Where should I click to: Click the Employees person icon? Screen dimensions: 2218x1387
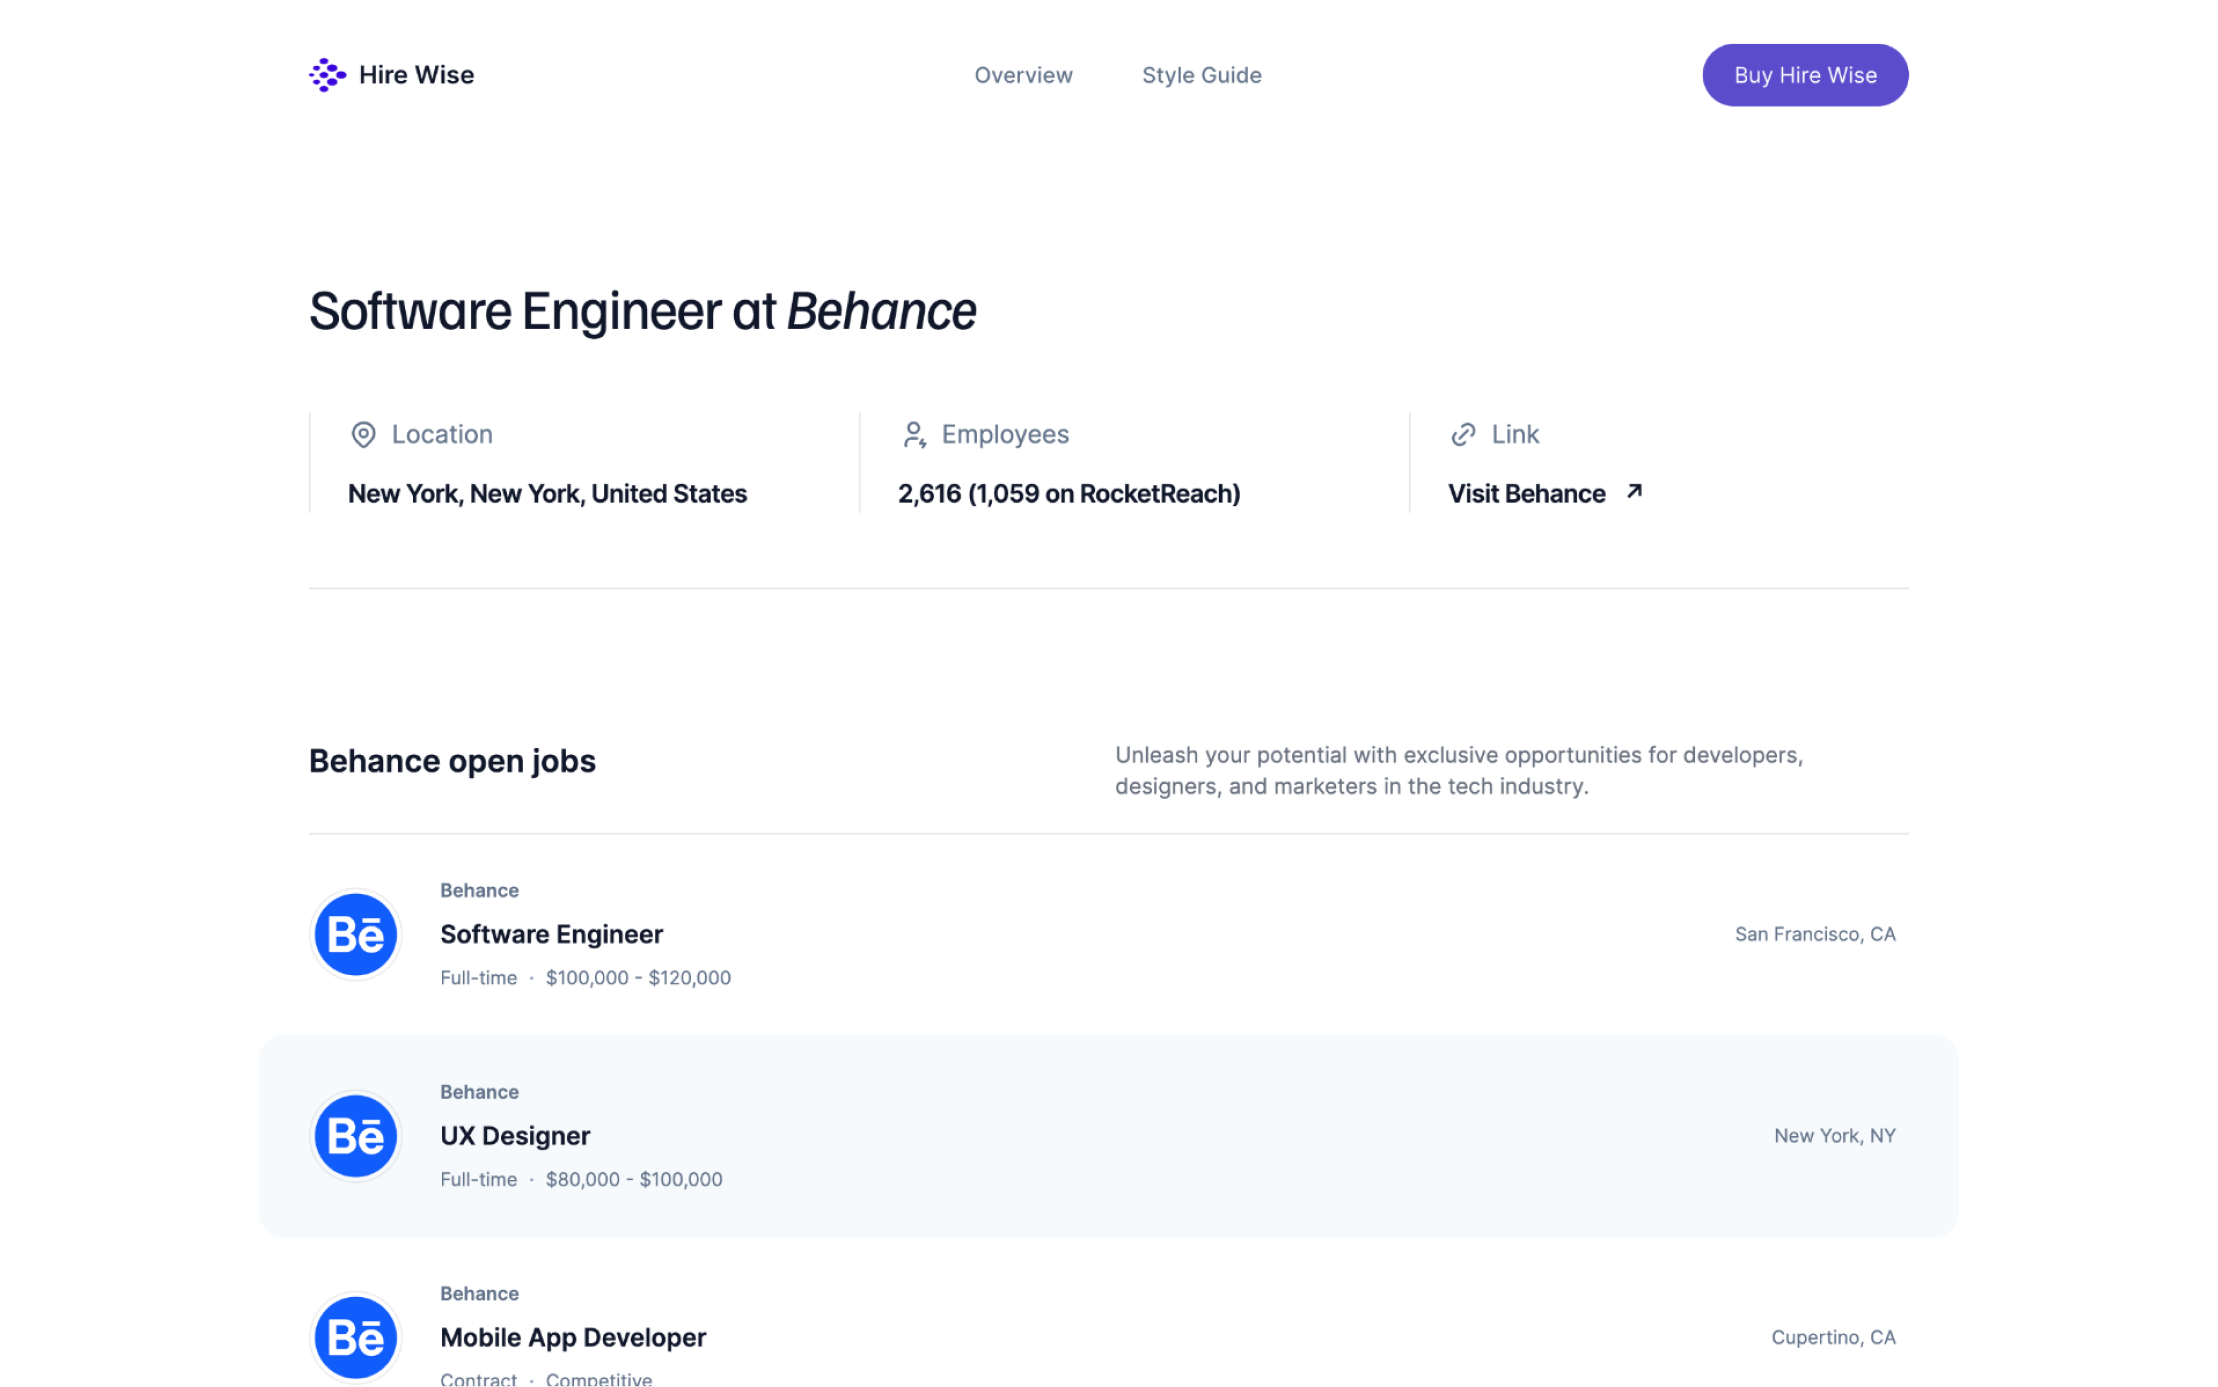click(914, 434)
